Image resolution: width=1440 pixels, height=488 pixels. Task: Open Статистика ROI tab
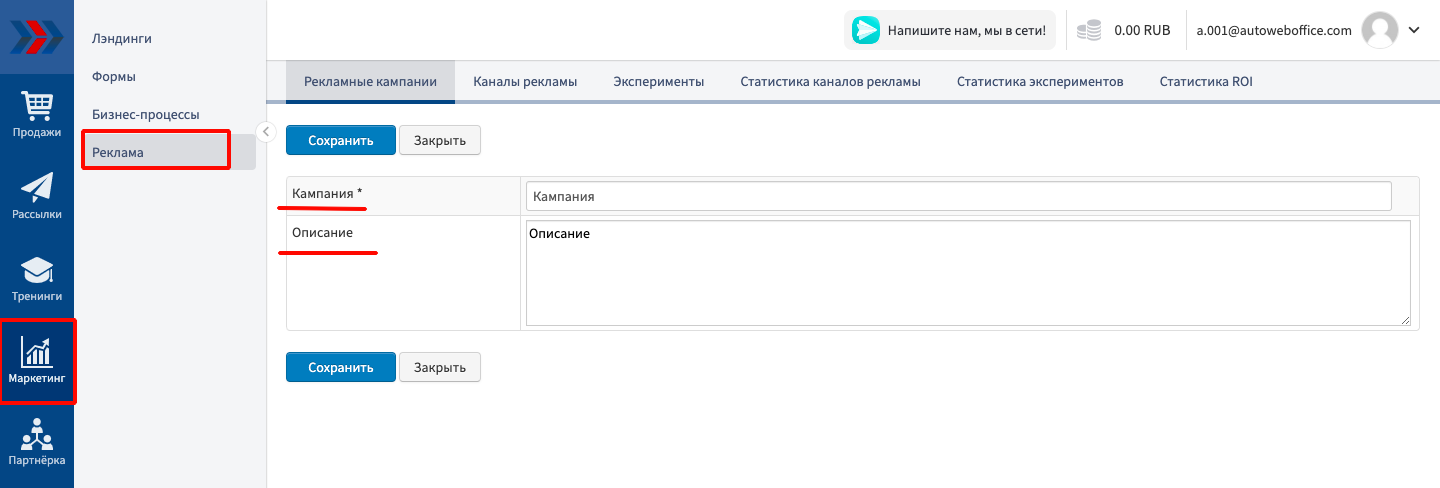1205,82
